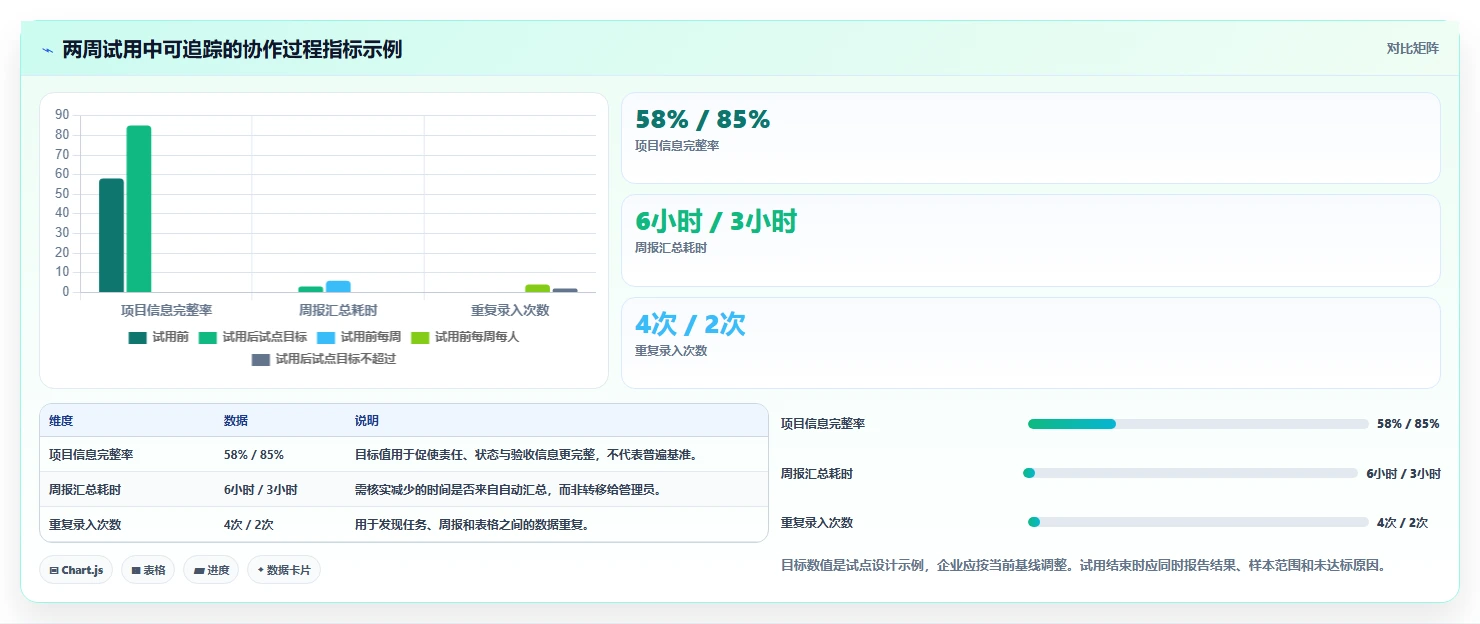The width and height of the screenshot is (1480, 624).
Task: Toggle the 试用后试点目标不超过 legend entry
Action: (324, 359)
